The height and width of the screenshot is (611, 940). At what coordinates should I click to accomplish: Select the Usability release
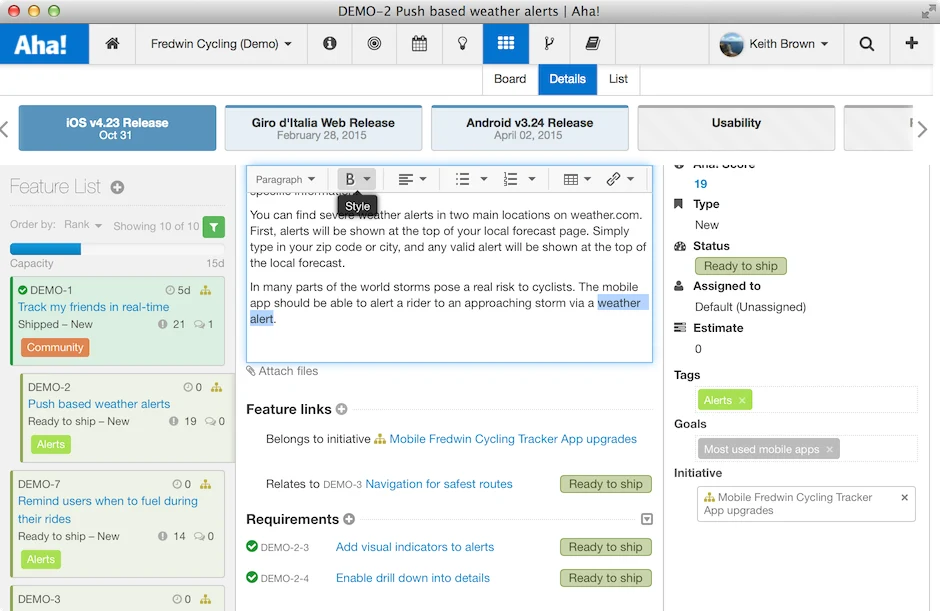coord(736,128)
